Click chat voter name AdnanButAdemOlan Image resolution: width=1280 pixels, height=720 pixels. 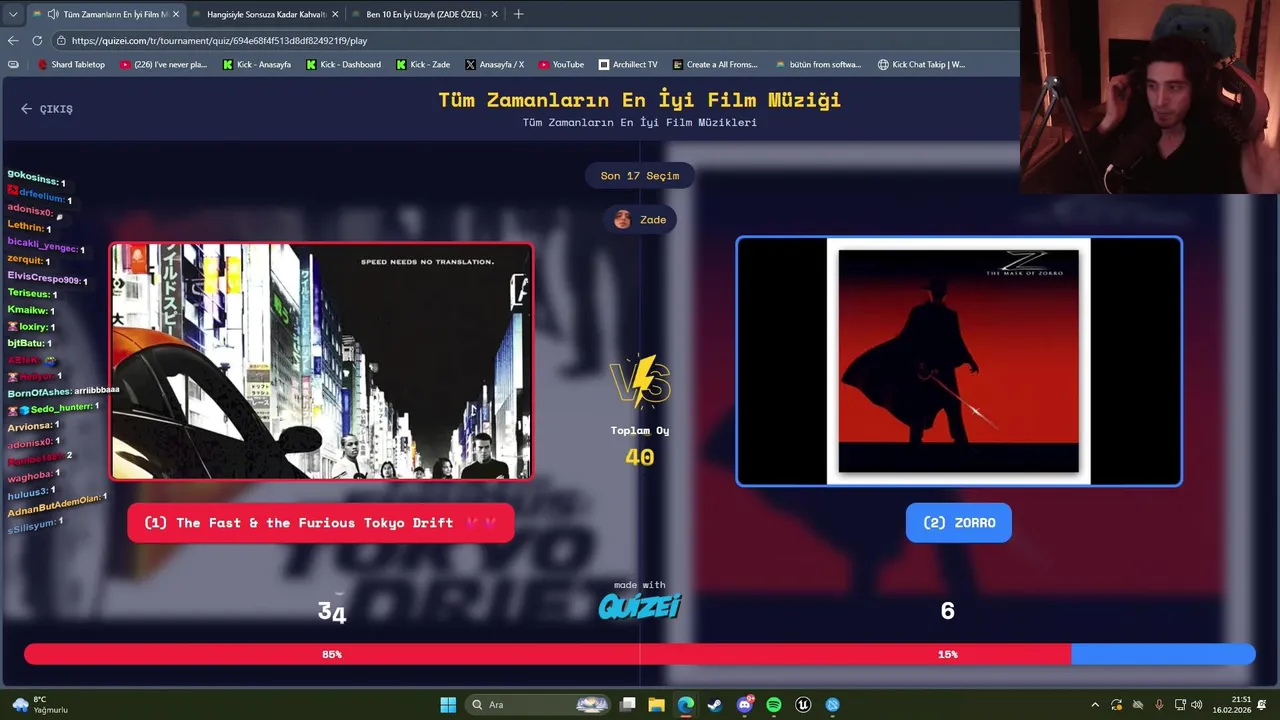pos(55,505)
